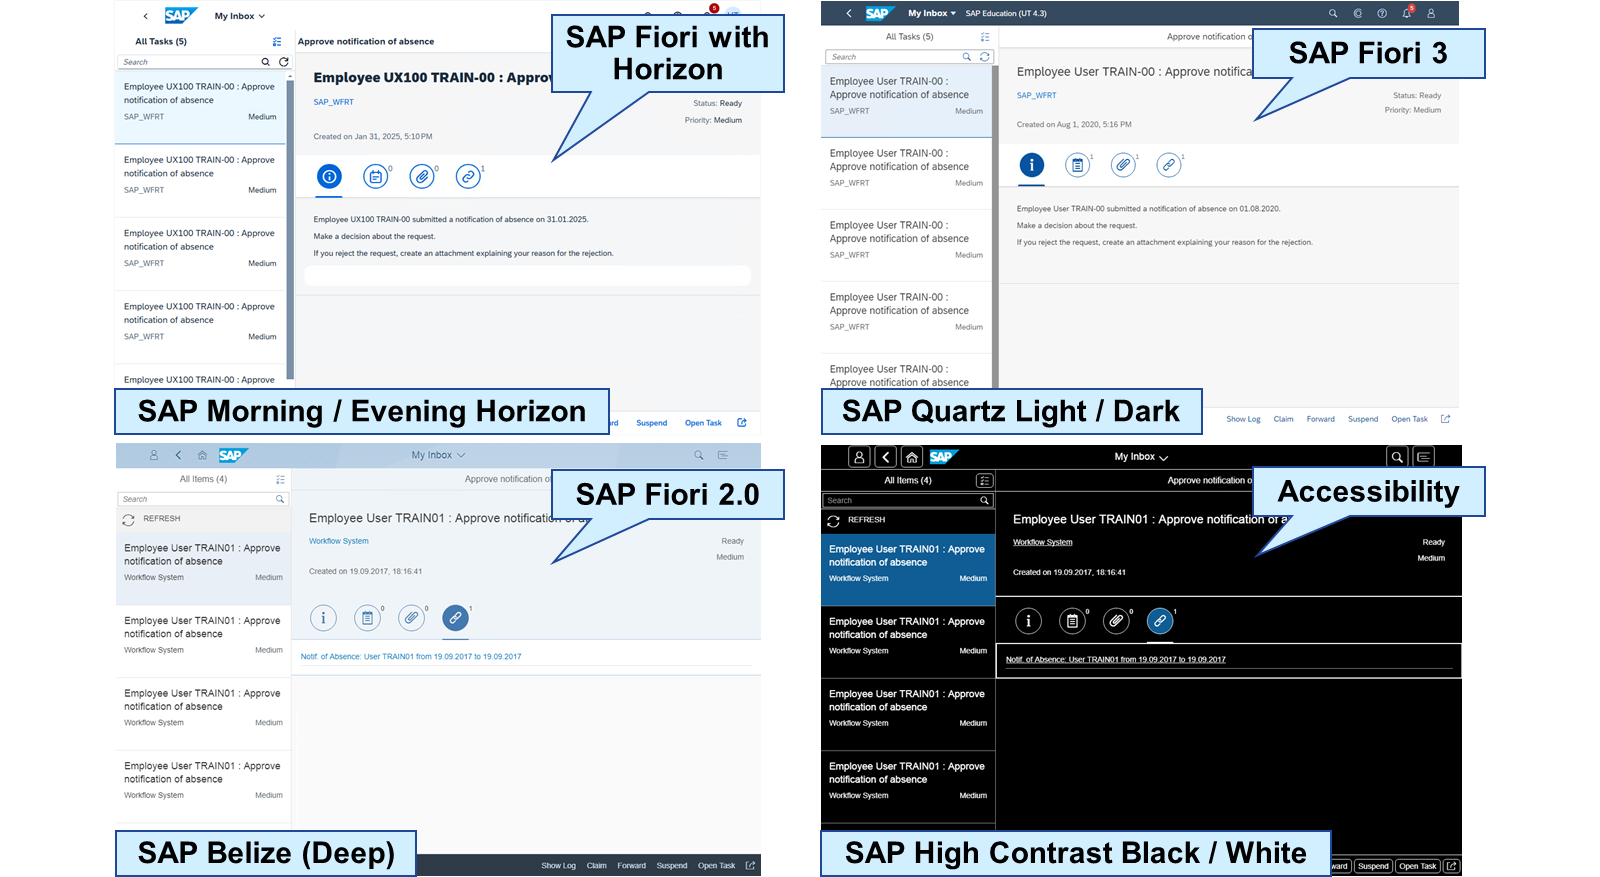
Task: Click Show Log in Quartz footer
Action: coord(1243,419)
